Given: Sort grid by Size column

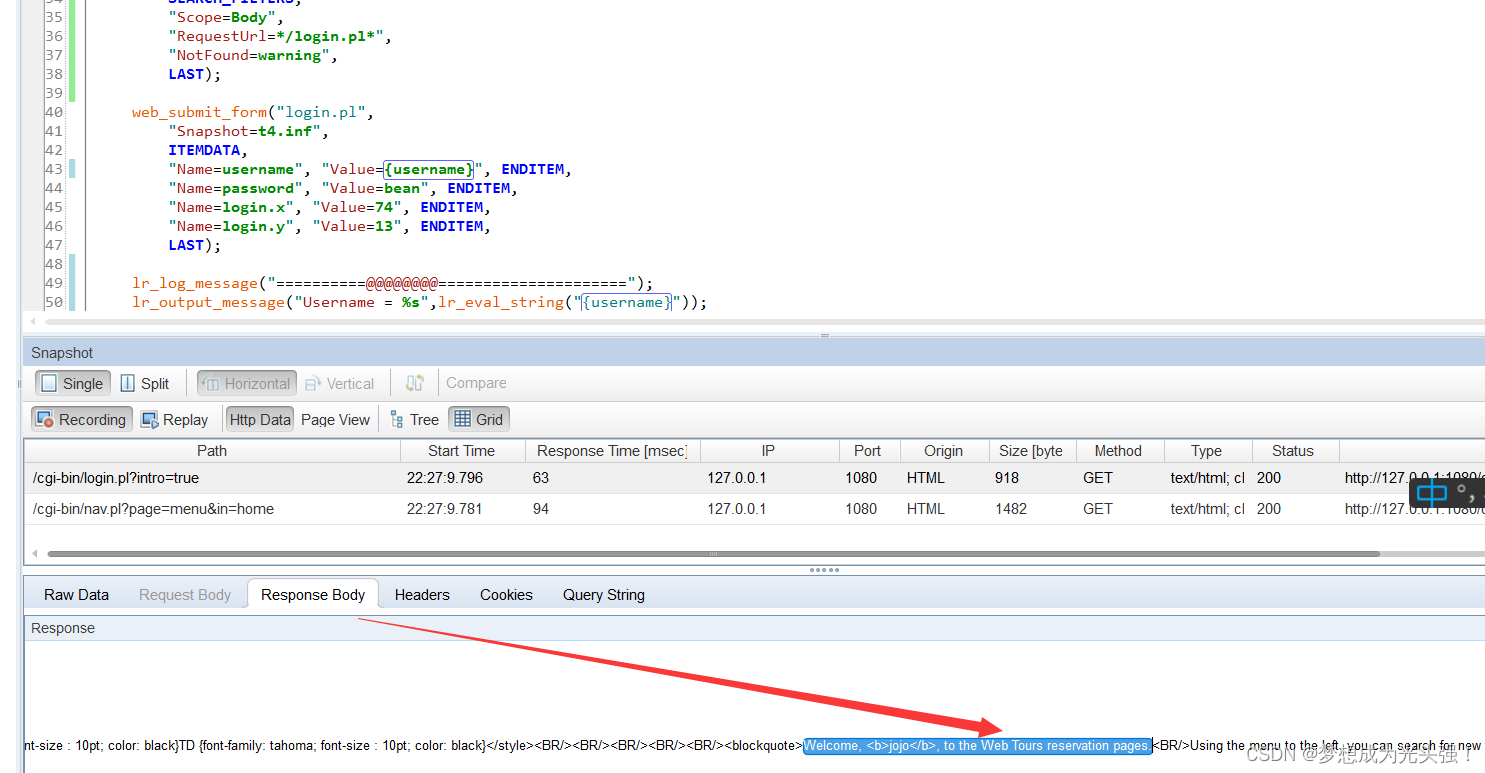Looking at the screenshot, I should tap(1033, 451).
